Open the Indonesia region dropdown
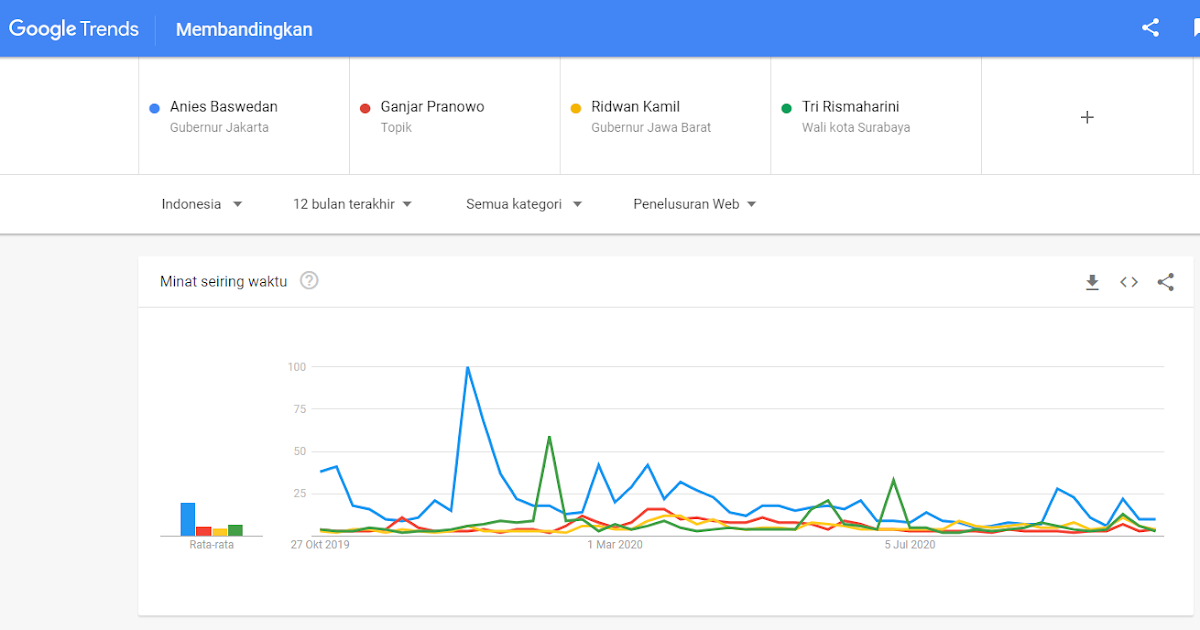Image resolution: width=1200 pixels, height=630 pixels. click(x=202, y=204)
